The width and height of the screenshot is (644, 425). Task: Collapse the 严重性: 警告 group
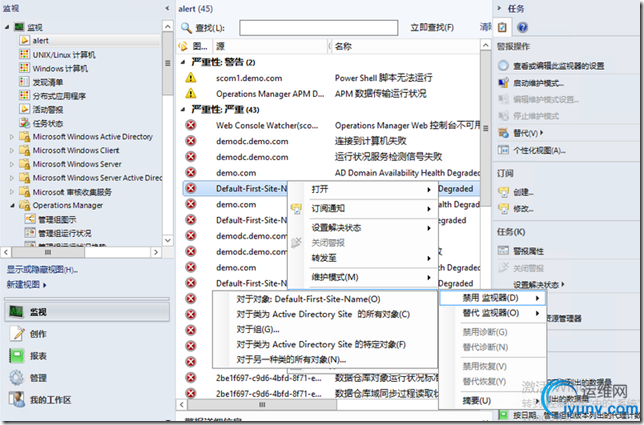(183, 62)
